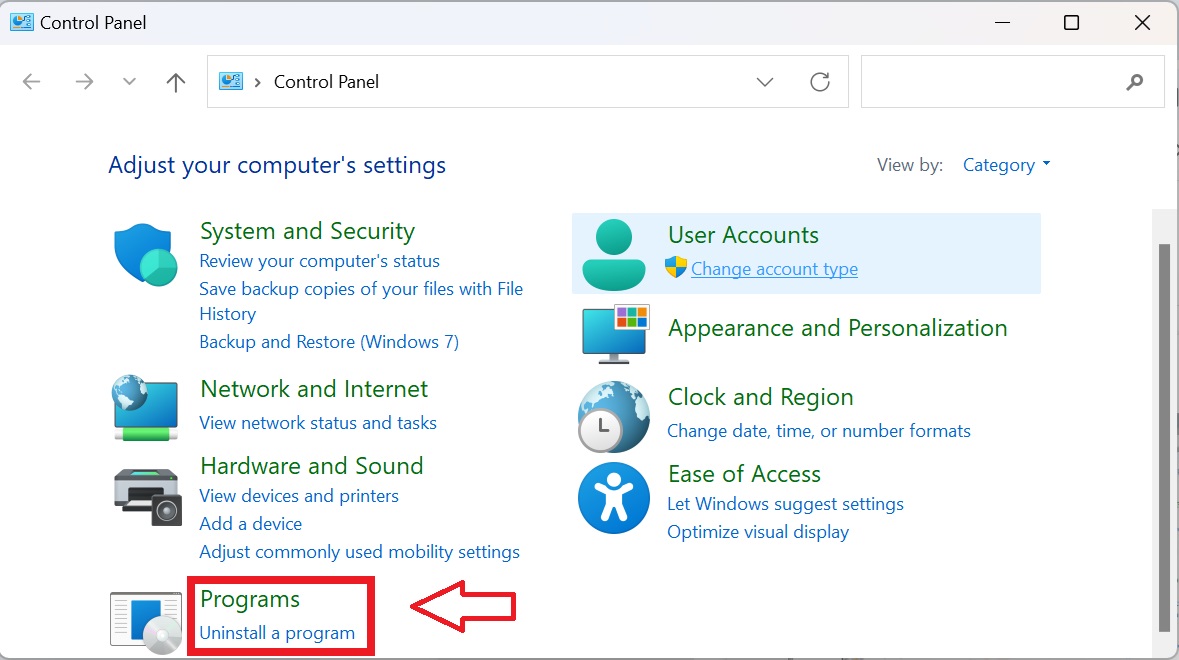Click the Hardware and Sound printer icon
This screenshot has height=660, width=1179.
(147, 494)
